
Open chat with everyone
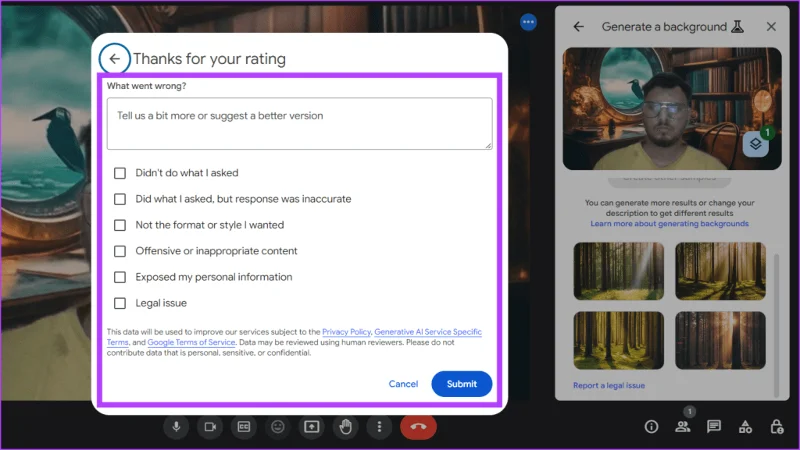(x=714, y=427)
